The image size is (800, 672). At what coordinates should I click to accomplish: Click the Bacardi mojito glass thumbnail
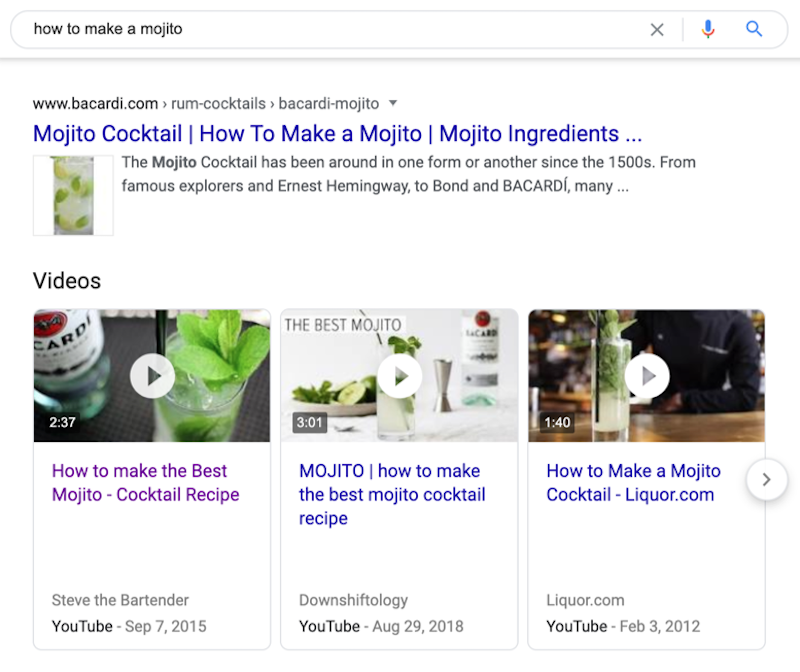tap(73, 195)
